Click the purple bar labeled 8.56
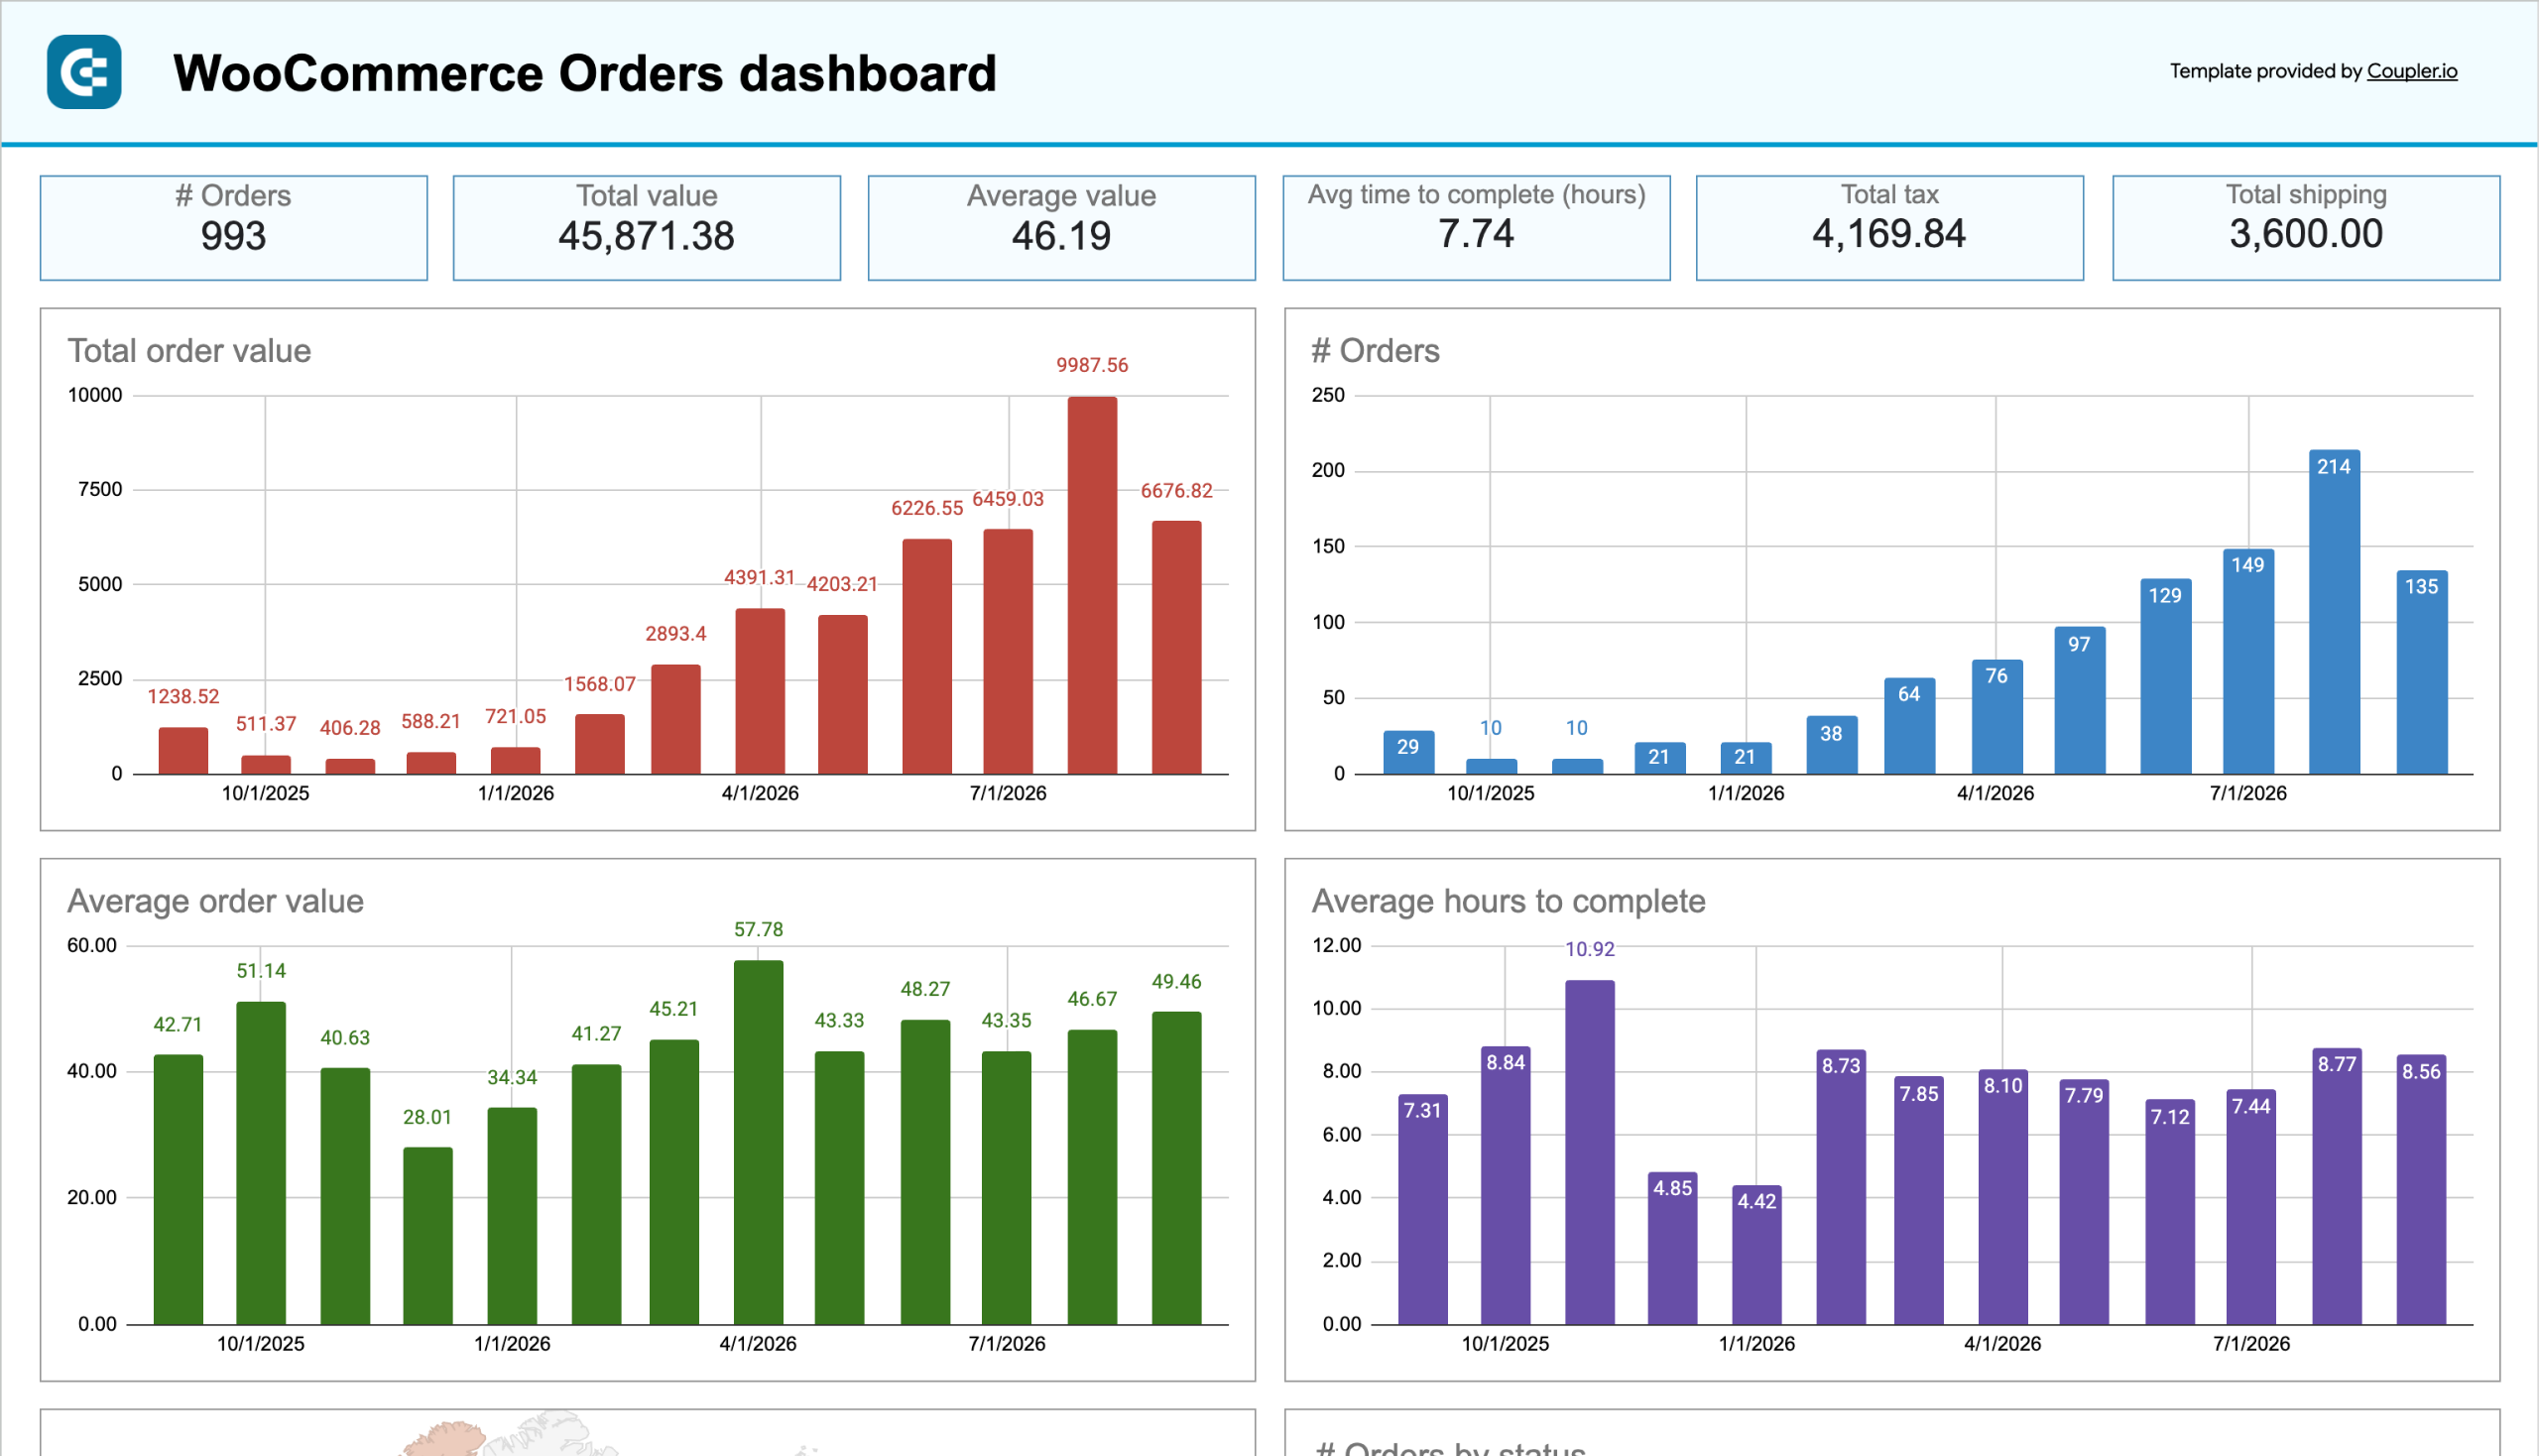Screen dimensions: 2539x1456 tap(2421, 1189)
